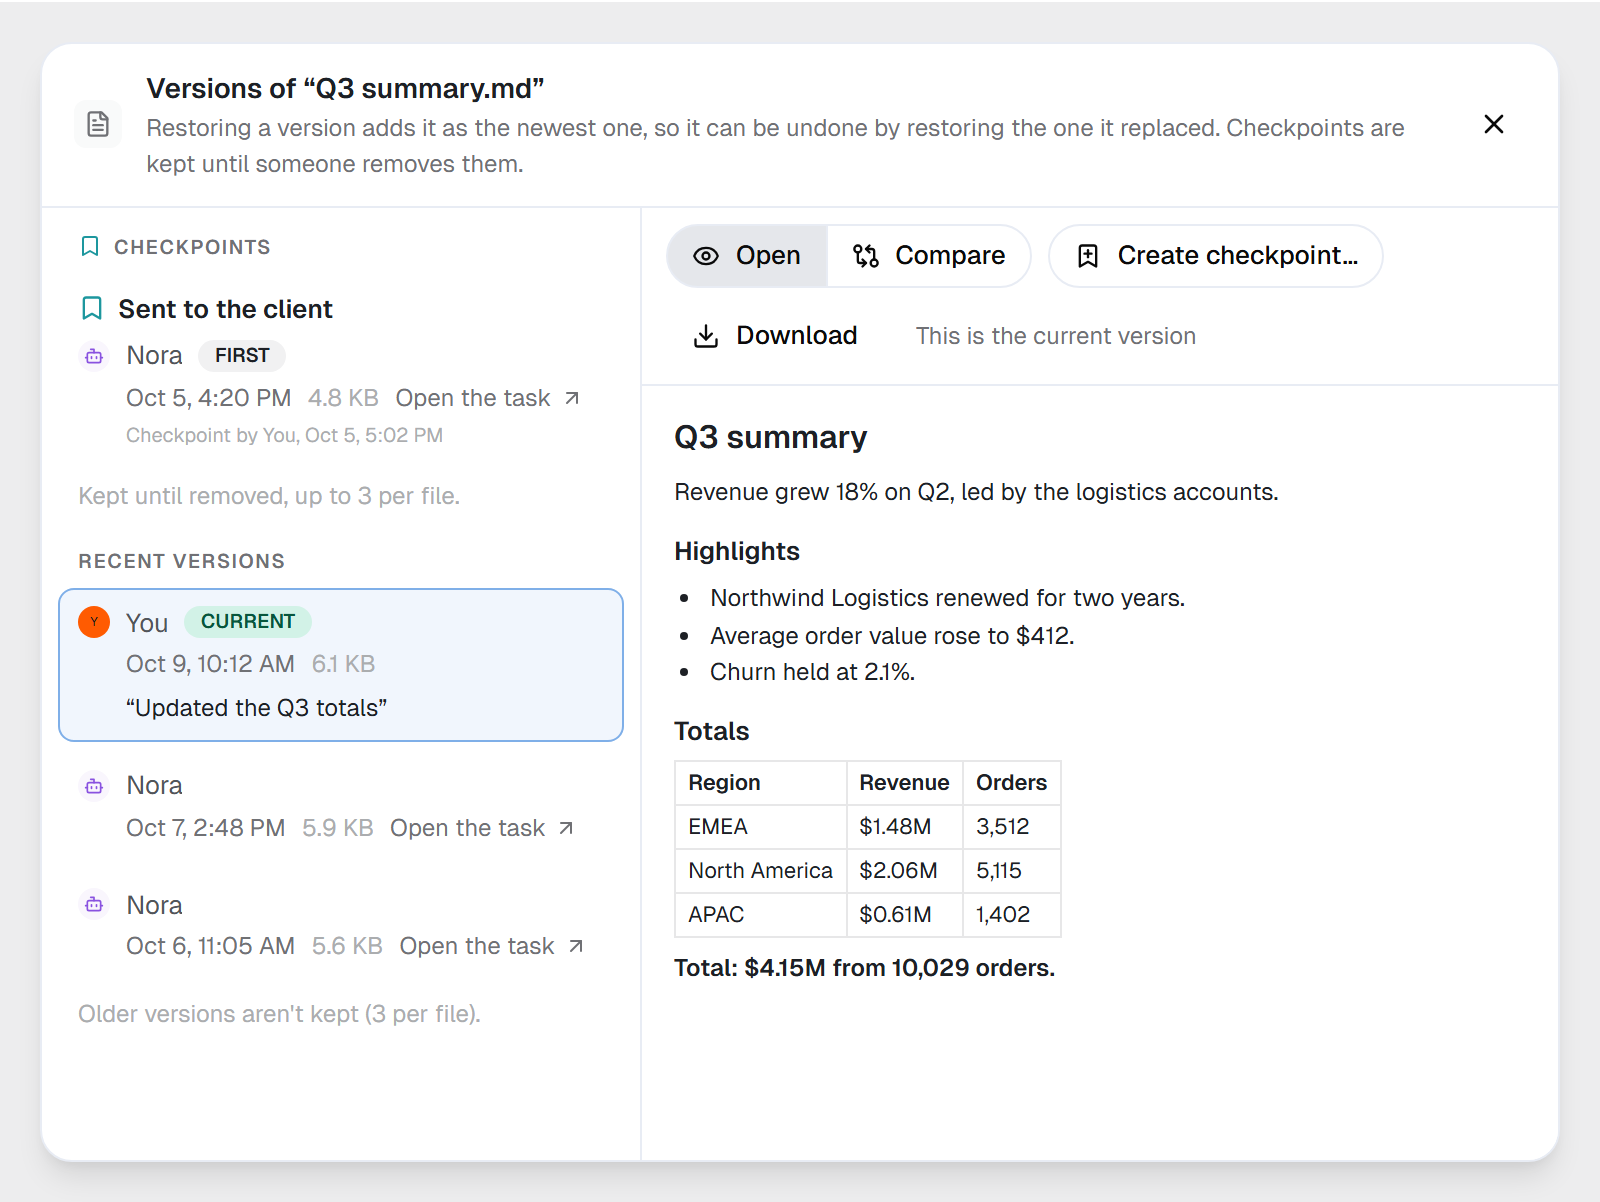The width and height of the screenshot is (1600, 1202).
Task: Switch to the Compare view tab
Action: coord(929,256)
